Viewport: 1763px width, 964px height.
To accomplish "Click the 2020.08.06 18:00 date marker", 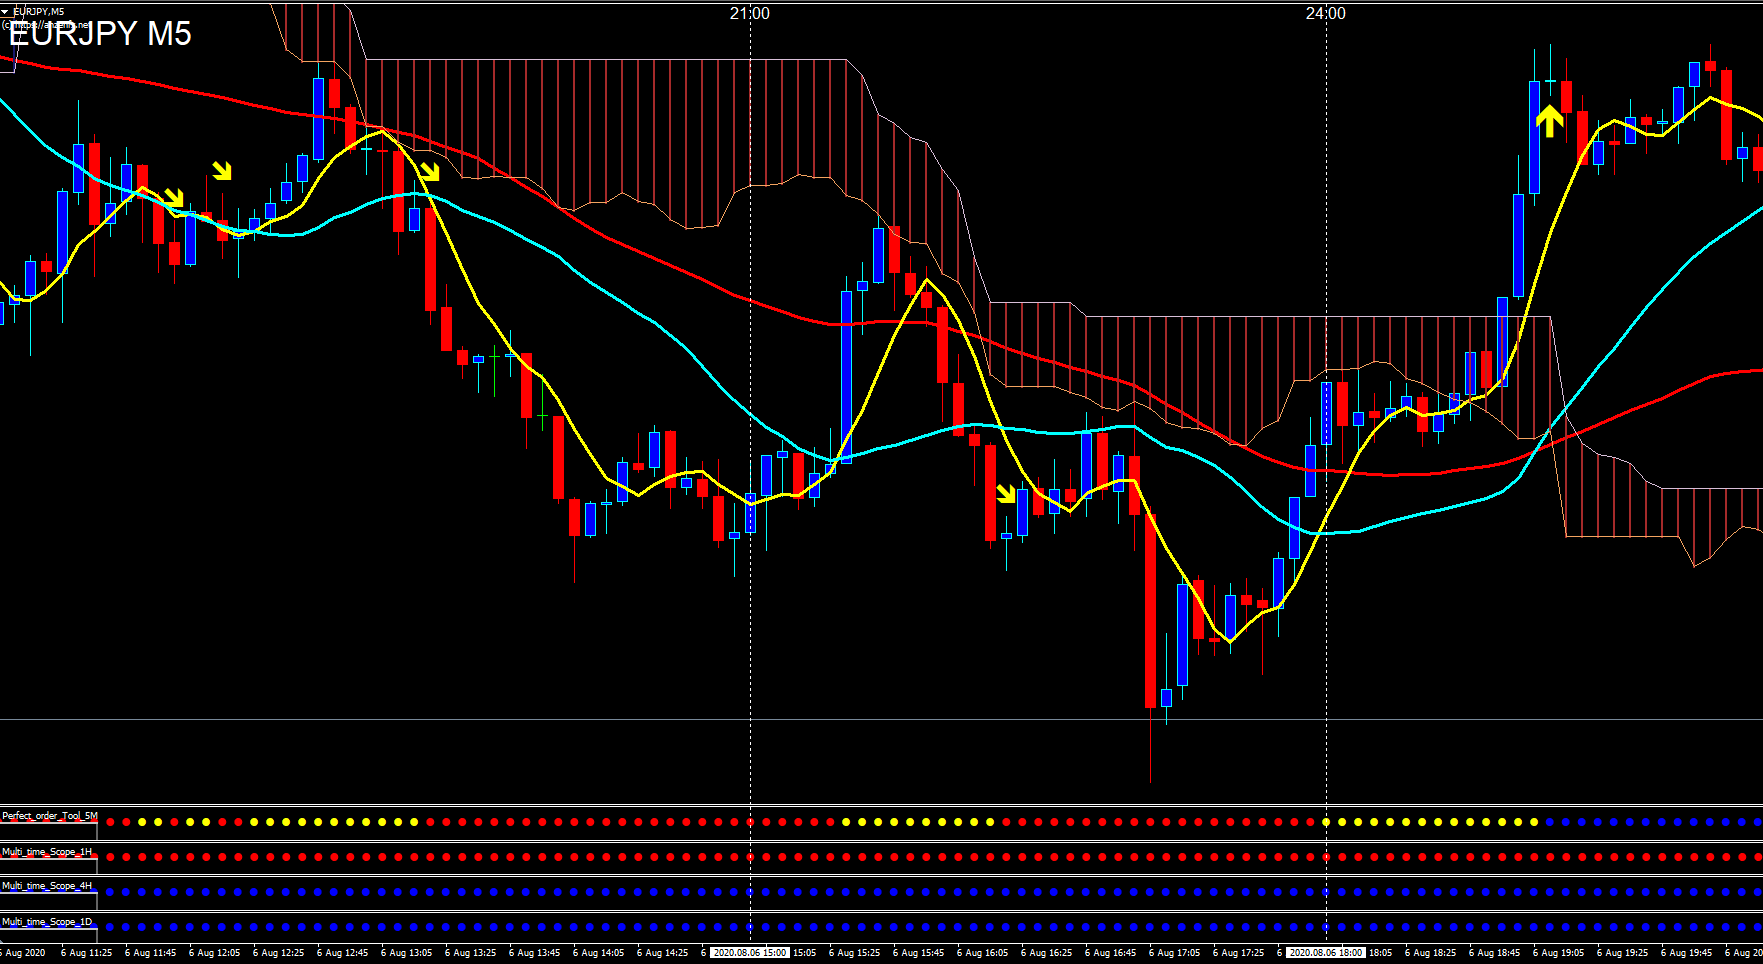I will pyautogui.click(x=1326, y=953).
